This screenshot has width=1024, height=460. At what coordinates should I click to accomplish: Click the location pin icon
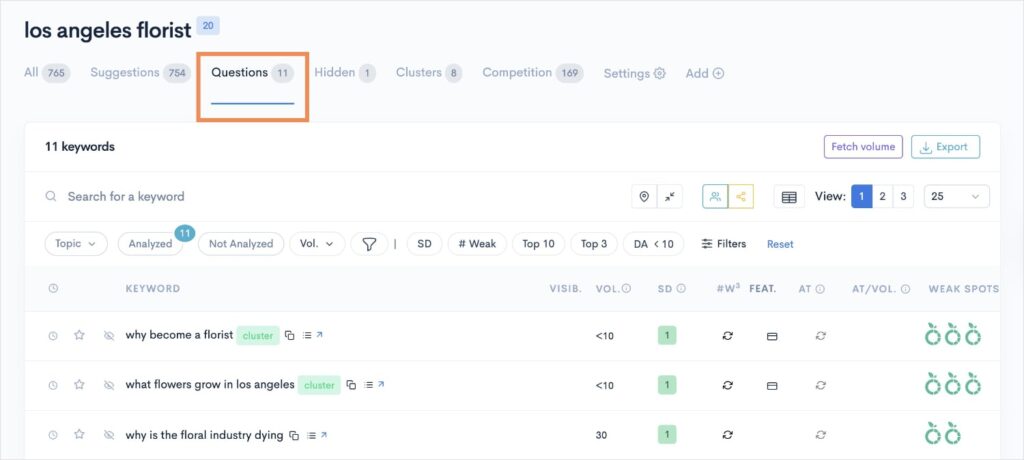[644, 197]
